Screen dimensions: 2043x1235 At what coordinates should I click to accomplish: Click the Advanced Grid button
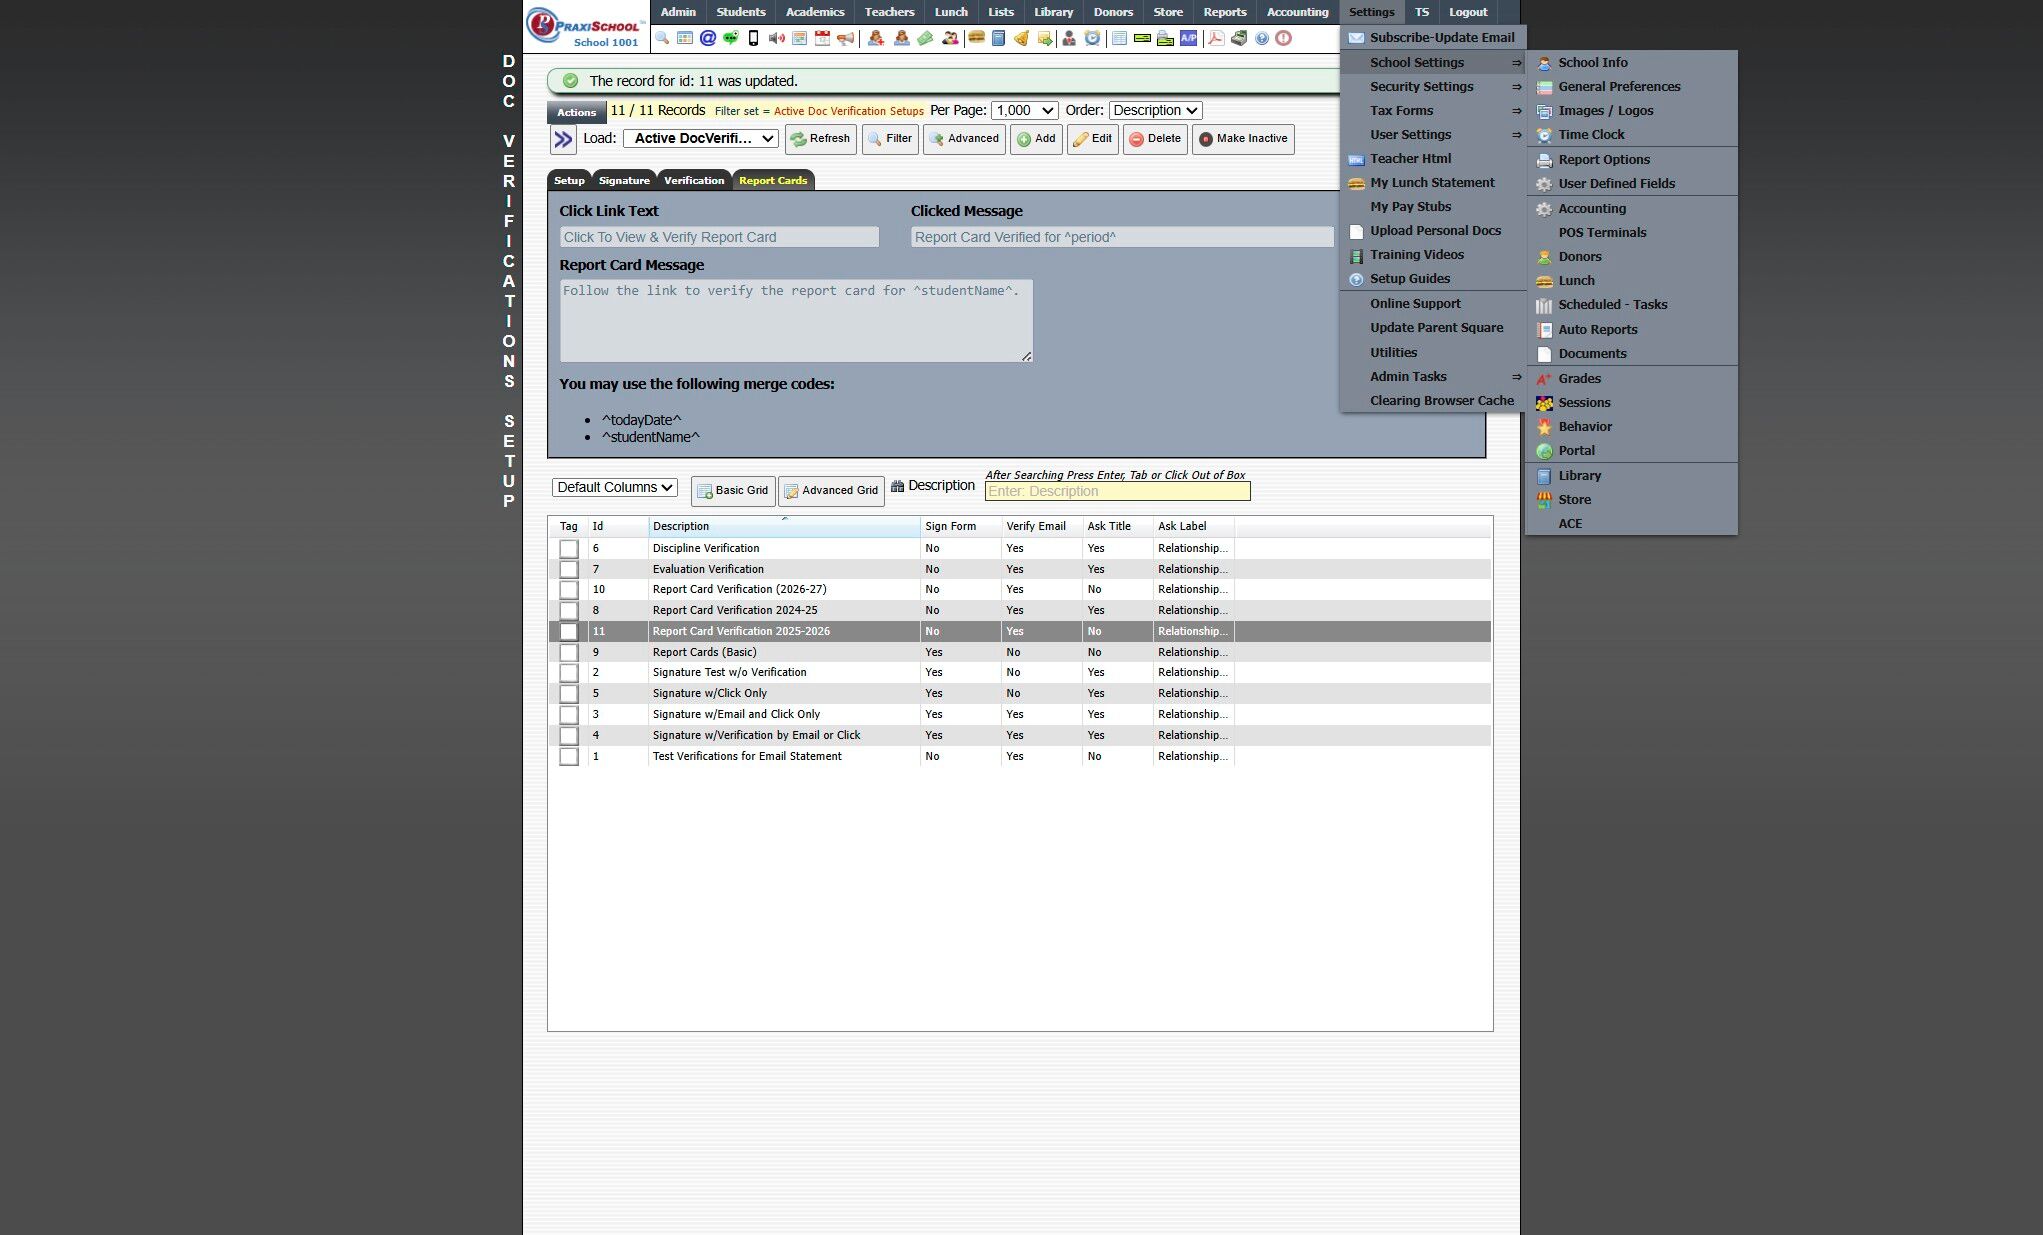click(831, 491)
